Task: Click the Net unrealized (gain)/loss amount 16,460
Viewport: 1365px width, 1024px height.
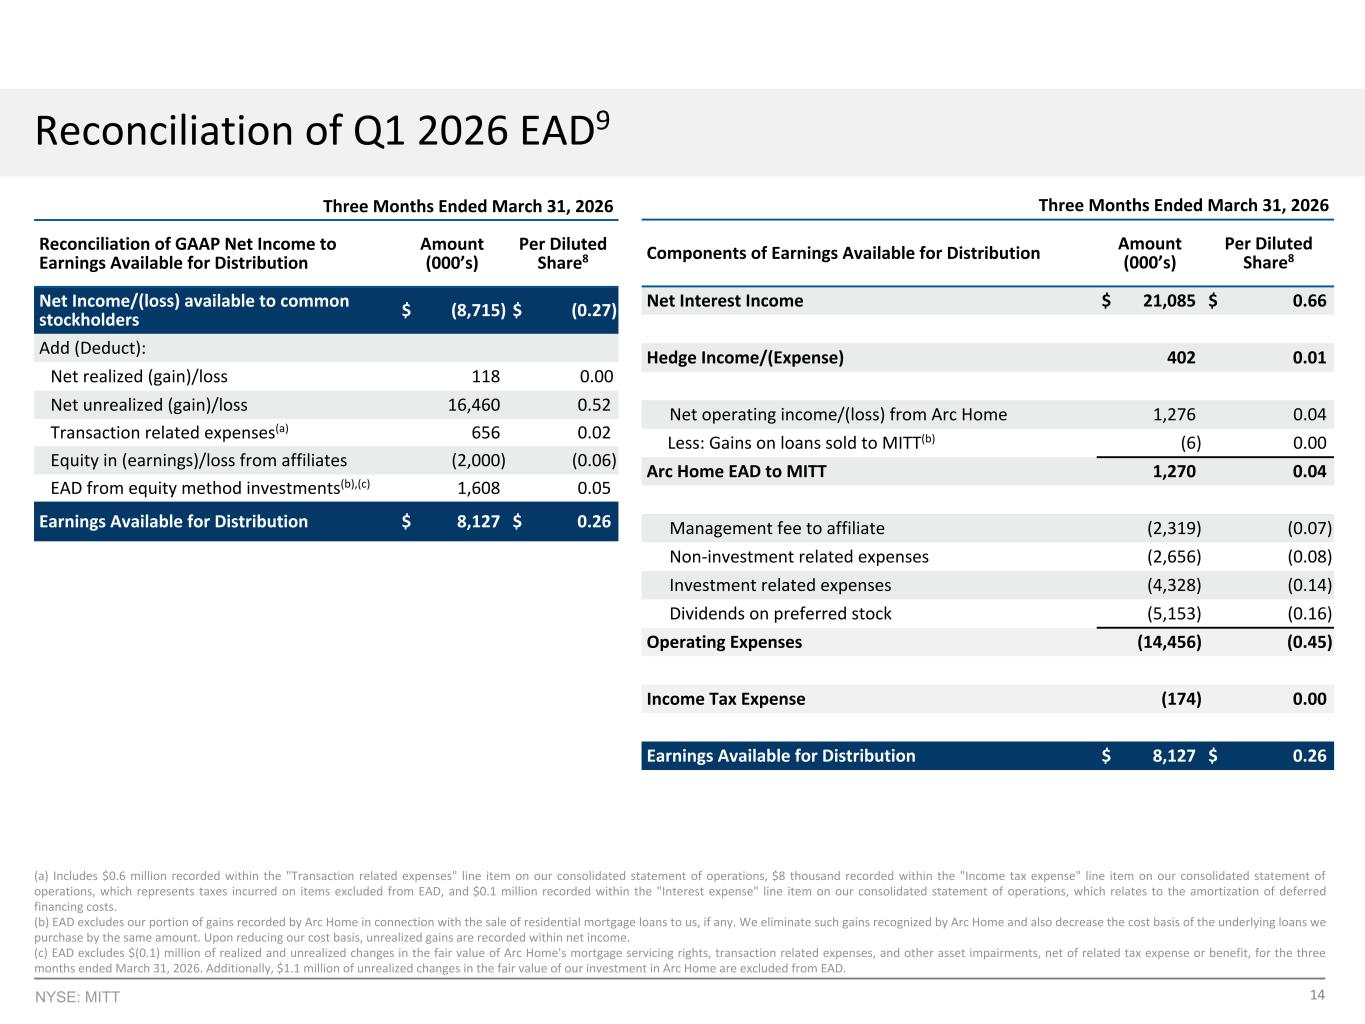Action: coord(474,405)
